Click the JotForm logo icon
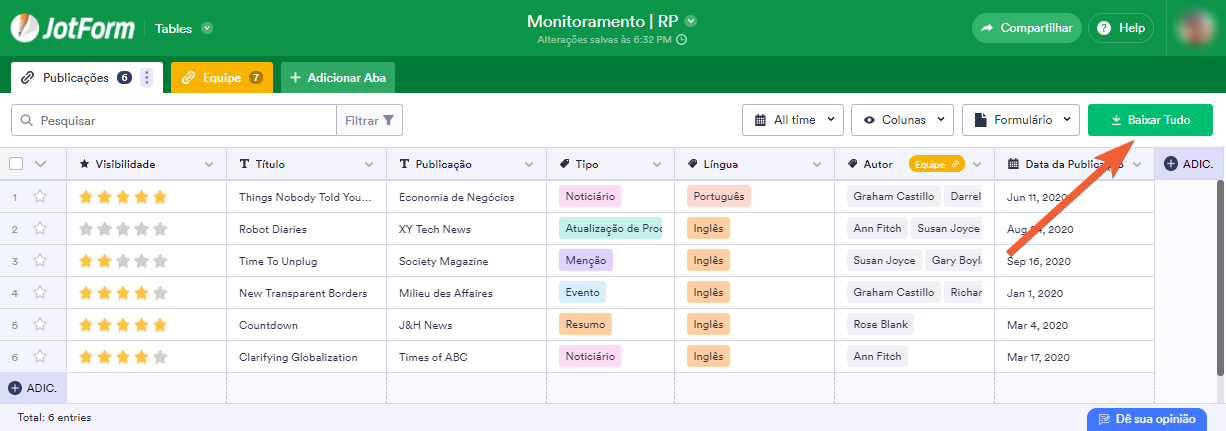The image size is (1226, 431). (25, 28)
